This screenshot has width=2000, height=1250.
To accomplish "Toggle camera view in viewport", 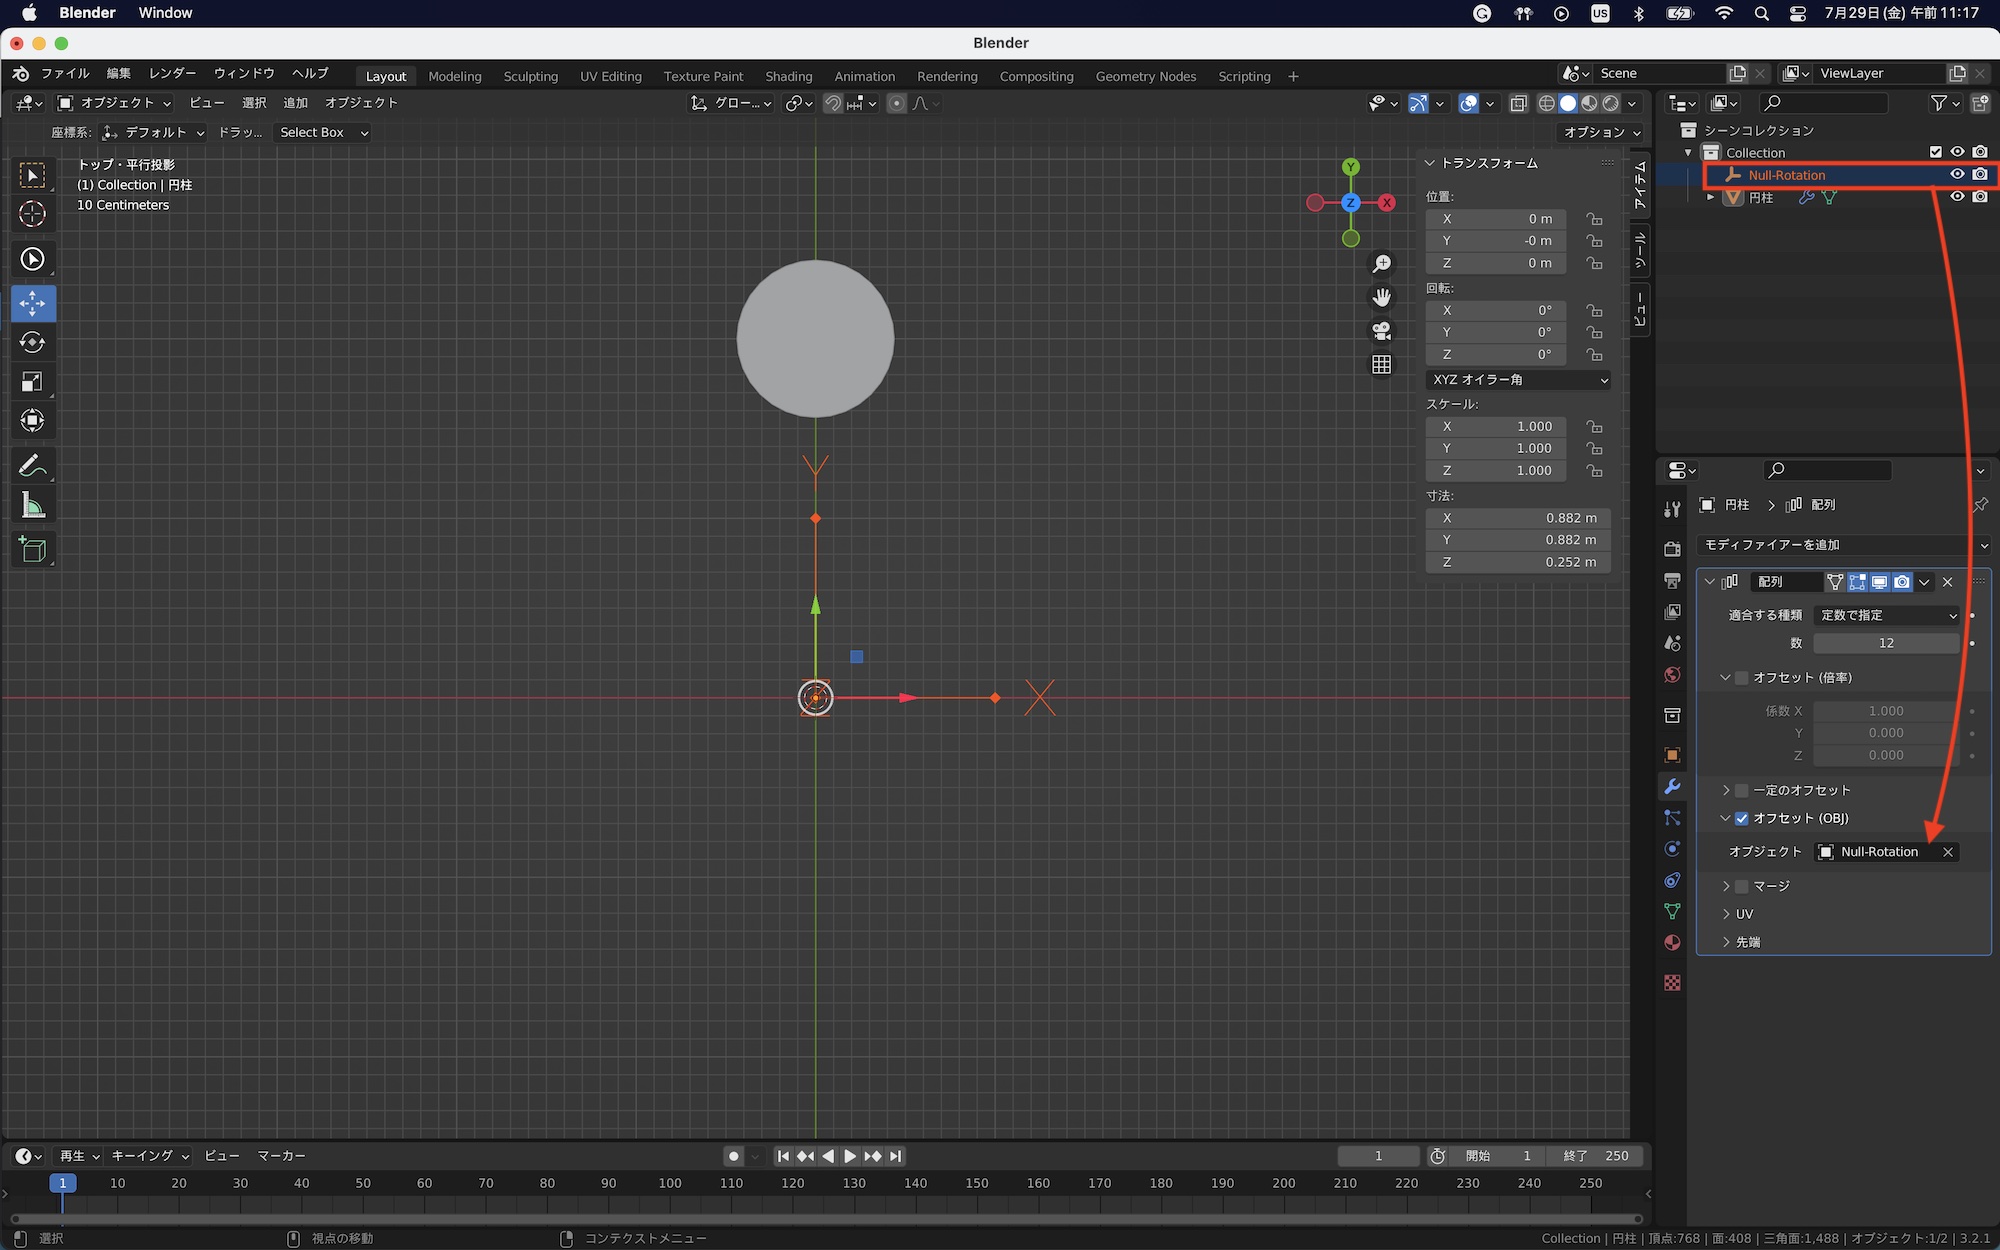I will pos(1381,331).
